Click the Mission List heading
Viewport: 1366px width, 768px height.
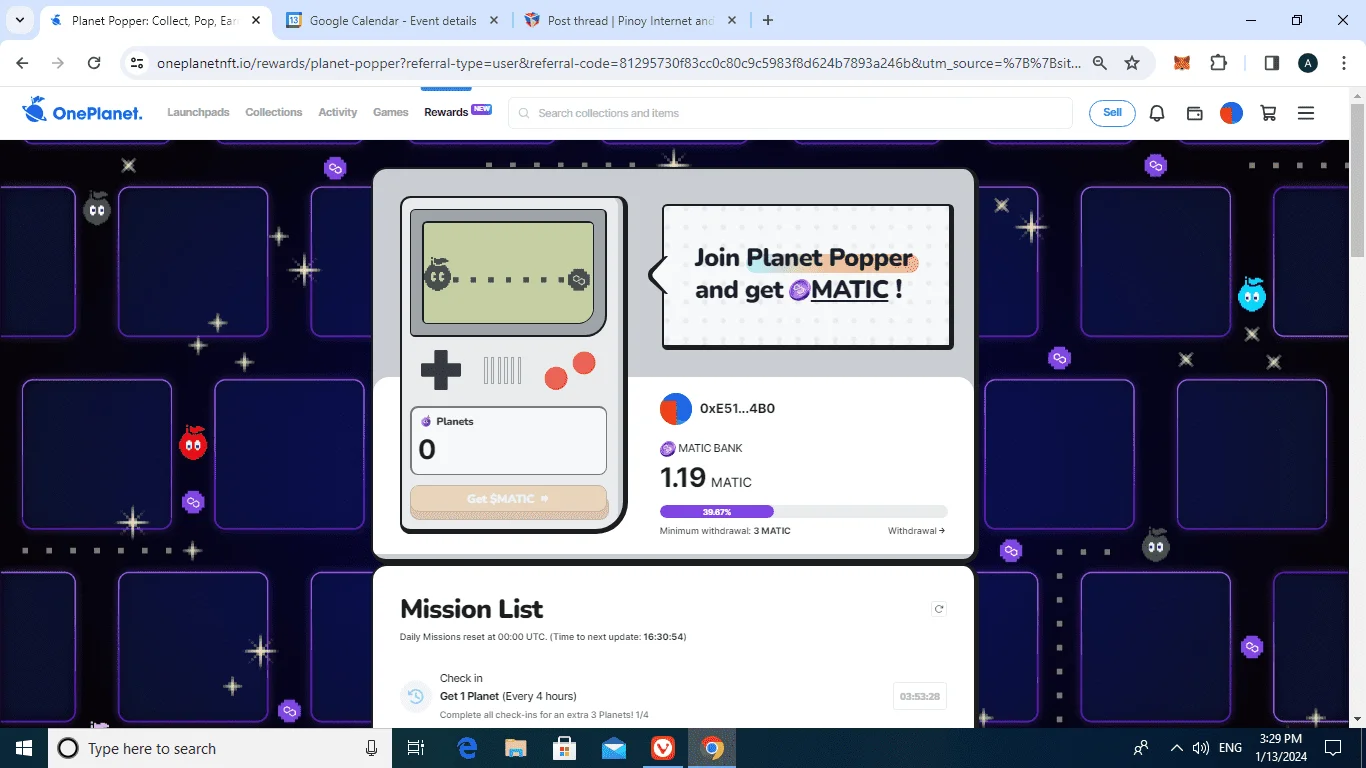coord(472,609)
